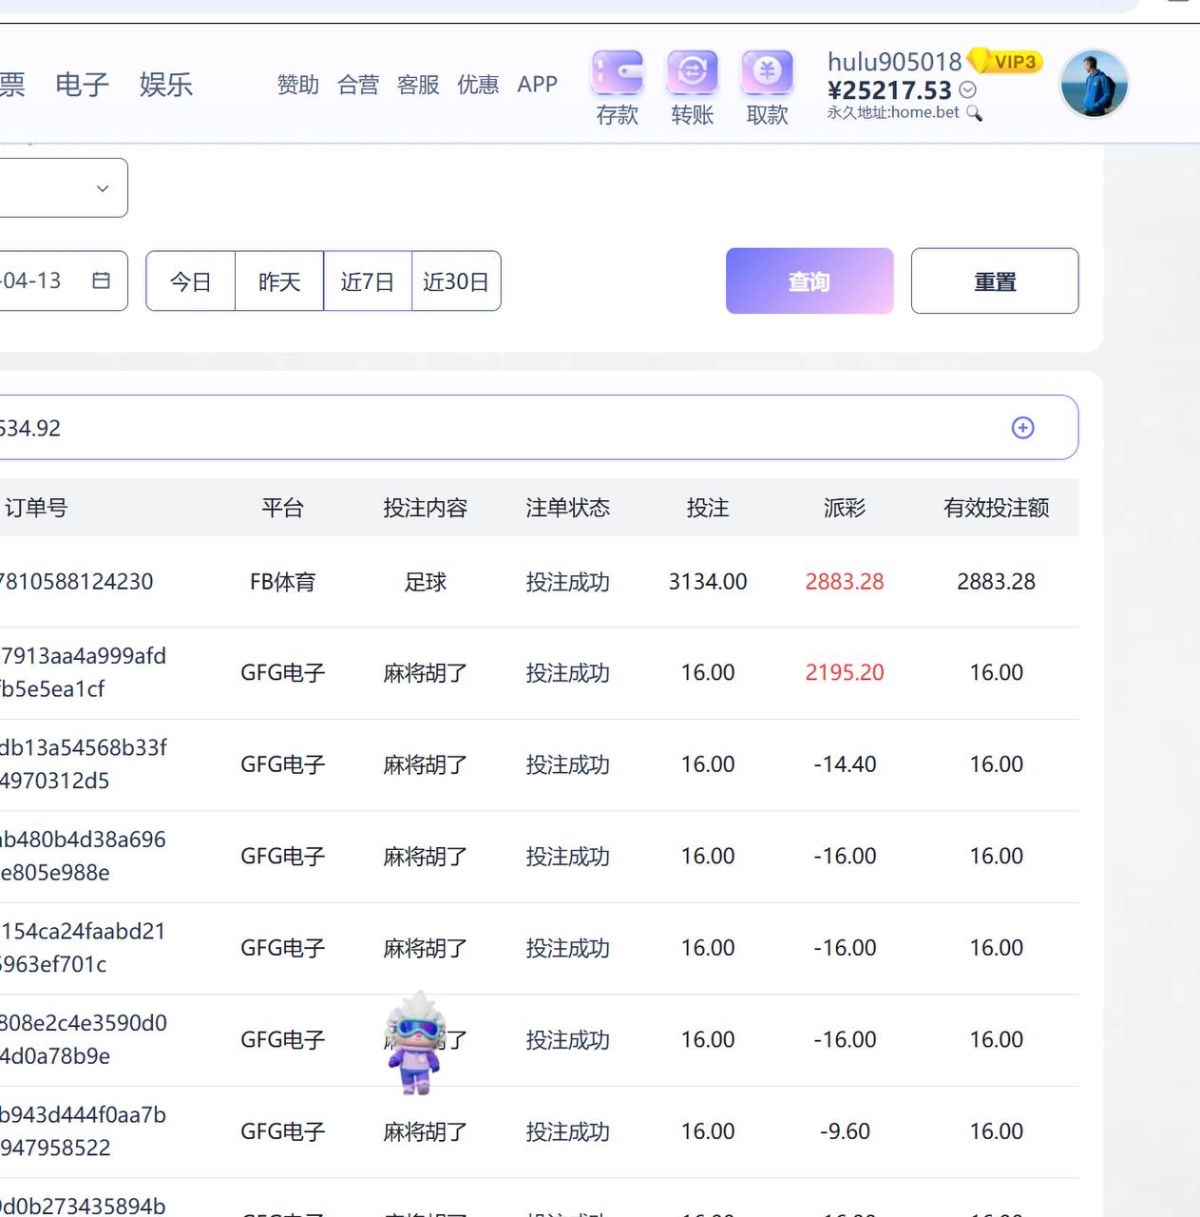Open the date picker with the calendar icon
The width and height of the screenshot is (1200, 1217).
tap(100, 281)
